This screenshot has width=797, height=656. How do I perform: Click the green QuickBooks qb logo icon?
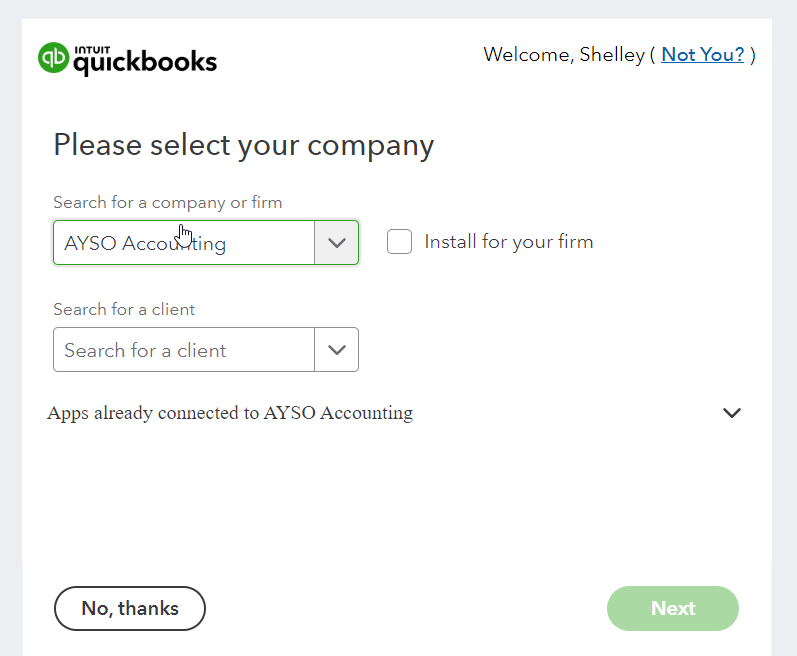(55, 57)
